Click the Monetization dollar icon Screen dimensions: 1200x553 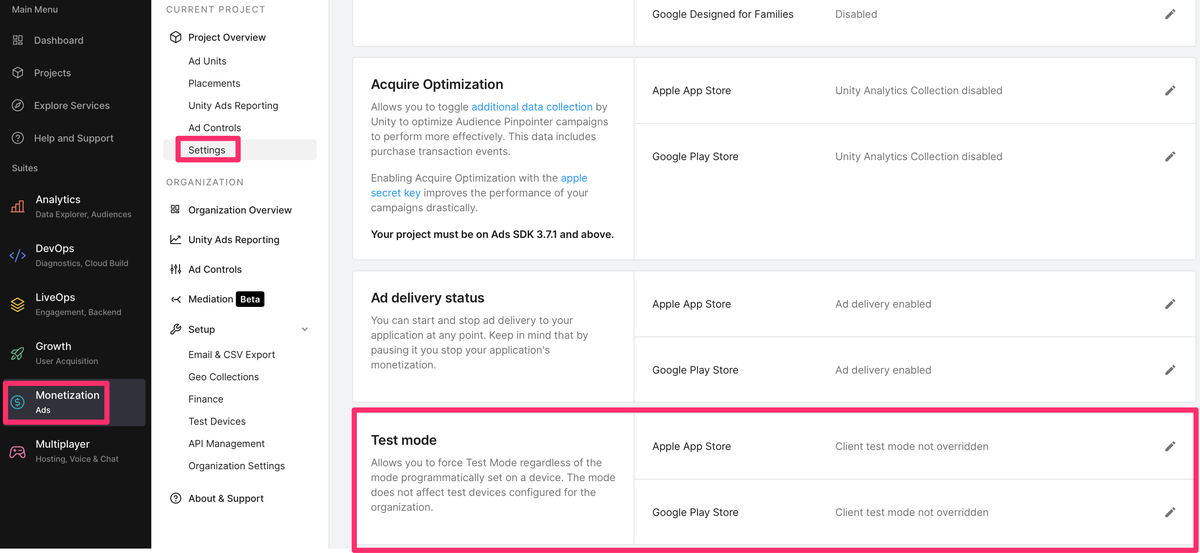pyautogui.click(x=18, y=402)
